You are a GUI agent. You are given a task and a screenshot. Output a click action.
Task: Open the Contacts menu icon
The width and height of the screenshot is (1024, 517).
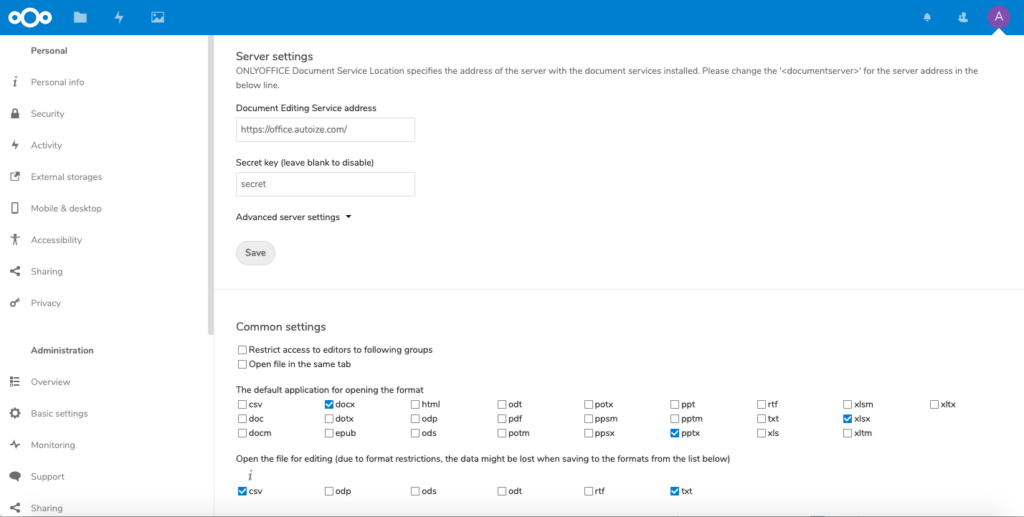962,18
